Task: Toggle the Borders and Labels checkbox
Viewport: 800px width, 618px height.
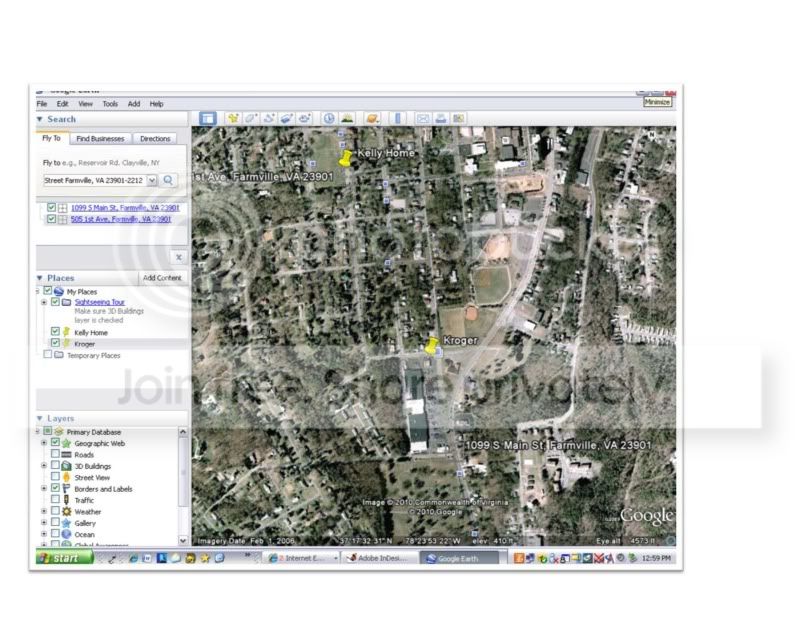Action: (56, 489)
